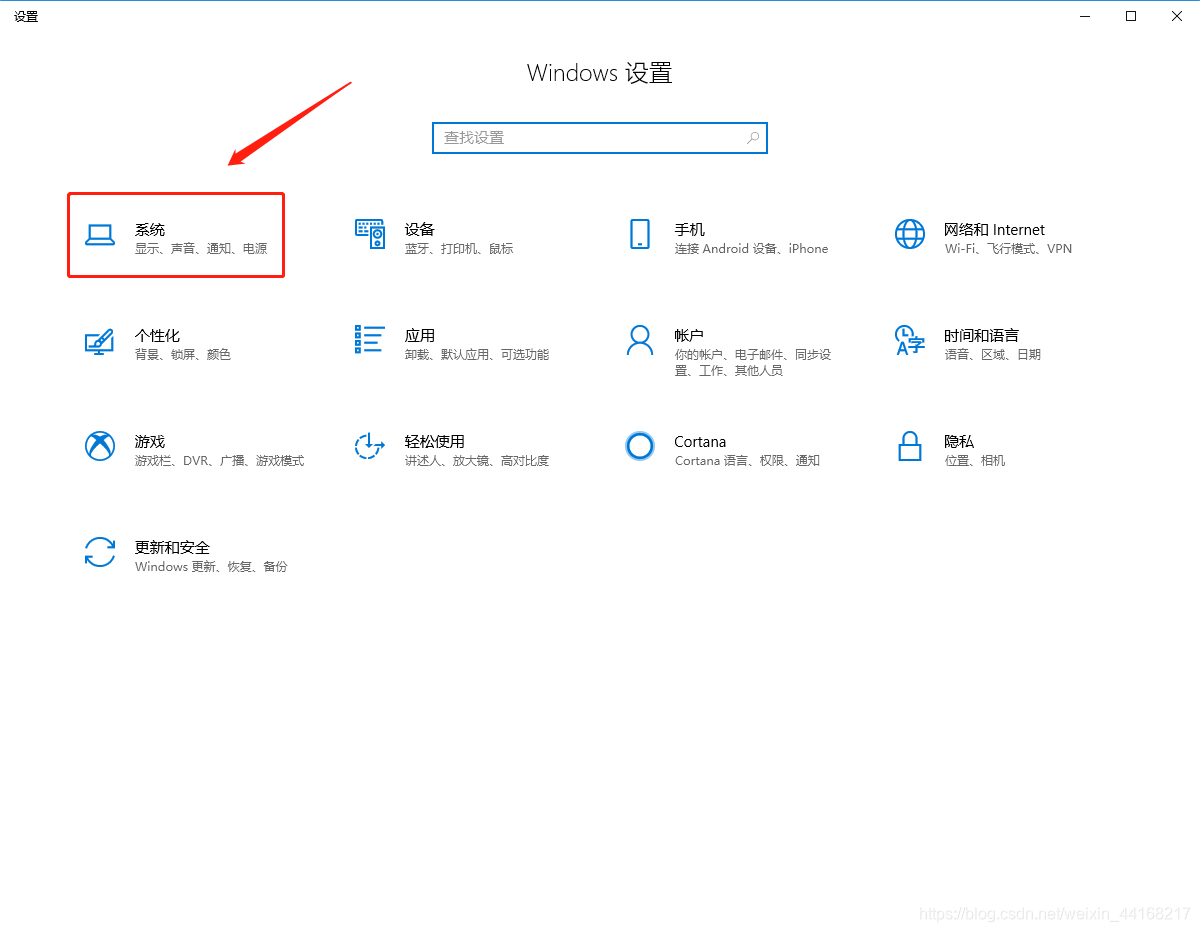Open the 帐户 settings title
This screenshot has width=1200, height=932.
(x=690, y=336)
